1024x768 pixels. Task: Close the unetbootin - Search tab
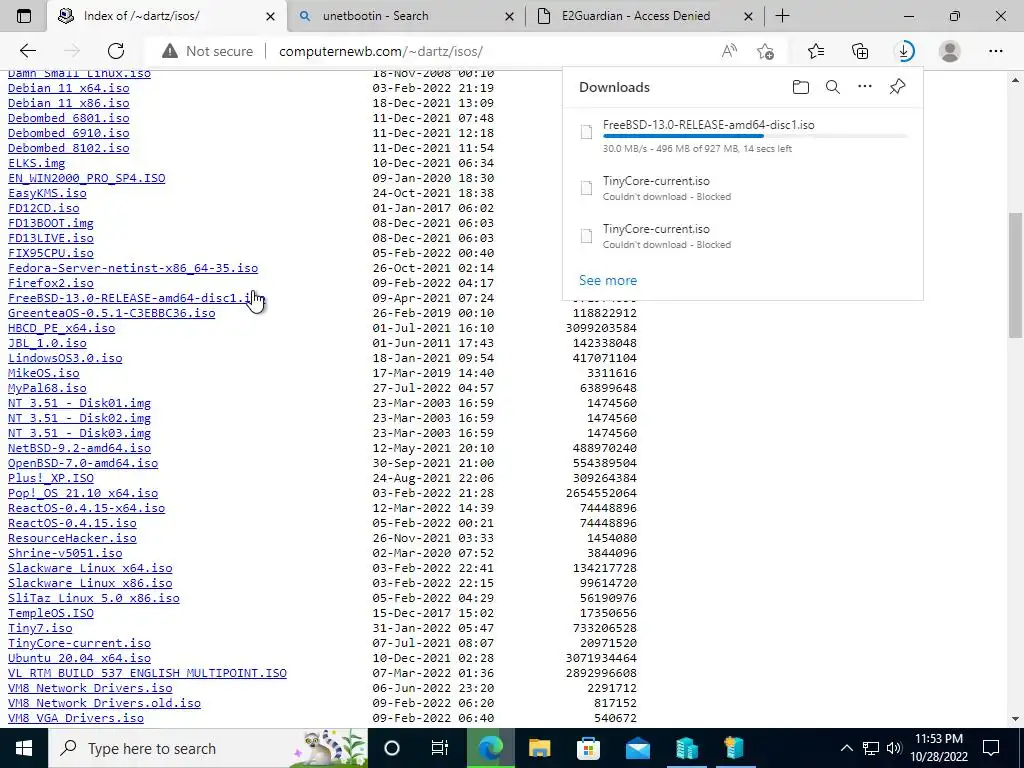coord(510,16)
